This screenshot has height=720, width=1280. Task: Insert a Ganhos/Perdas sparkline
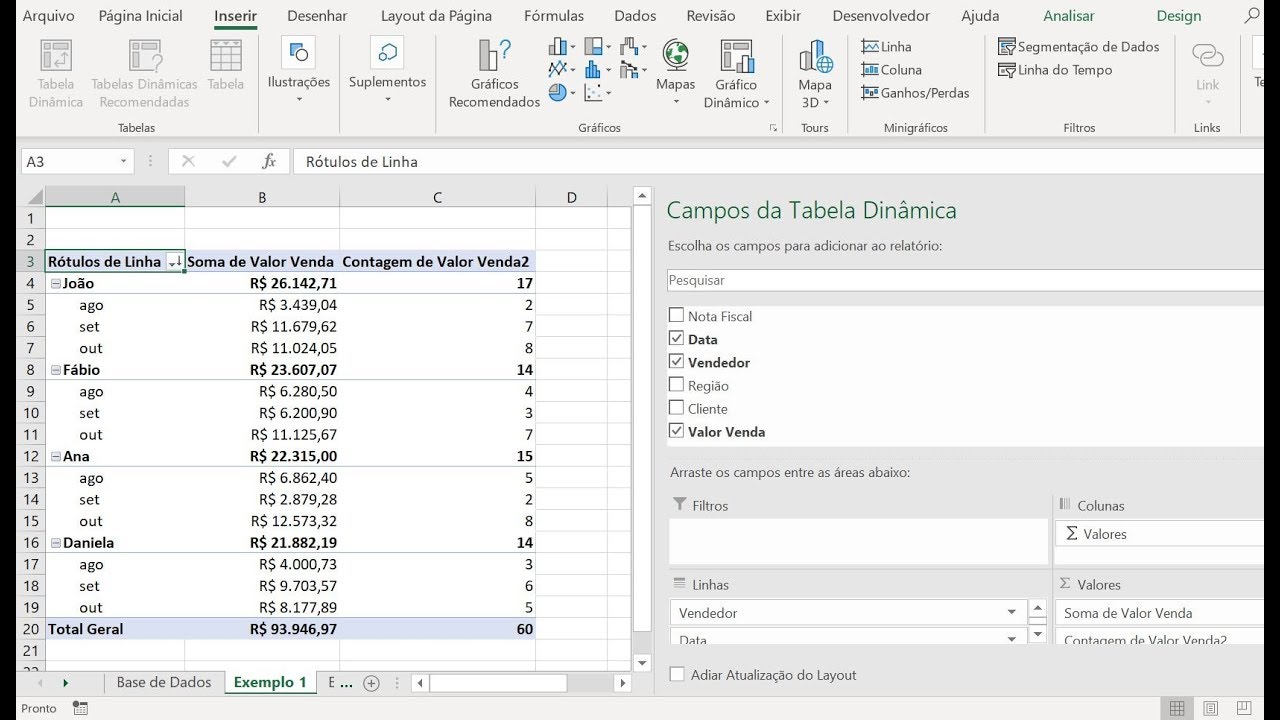coord(915,93)
